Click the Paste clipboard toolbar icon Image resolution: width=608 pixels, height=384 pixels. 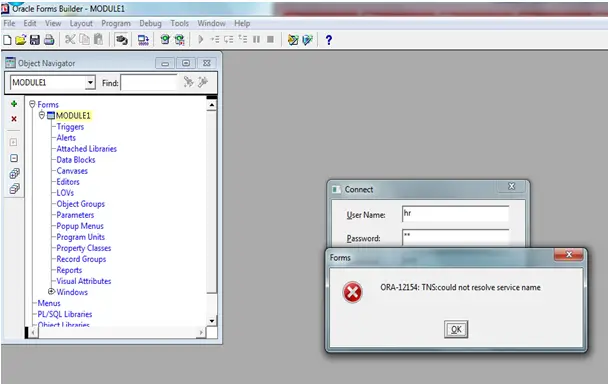coord(98,40)
